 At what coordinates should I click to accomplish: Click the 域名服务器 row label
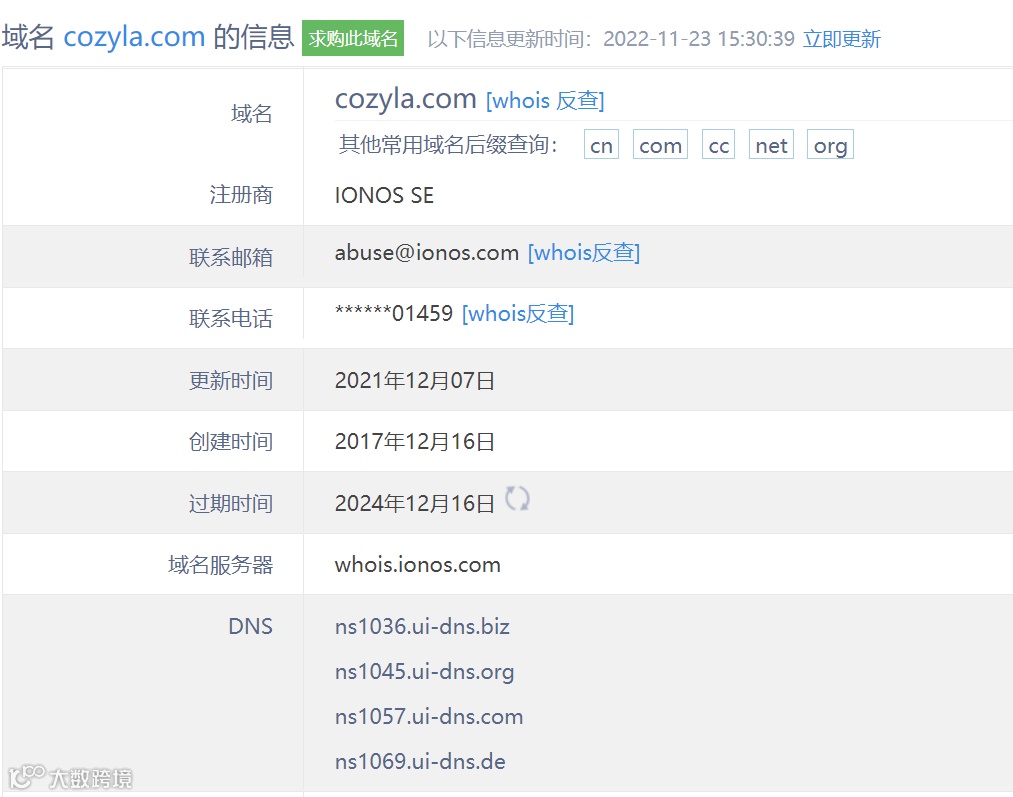[x=220, y=564]
